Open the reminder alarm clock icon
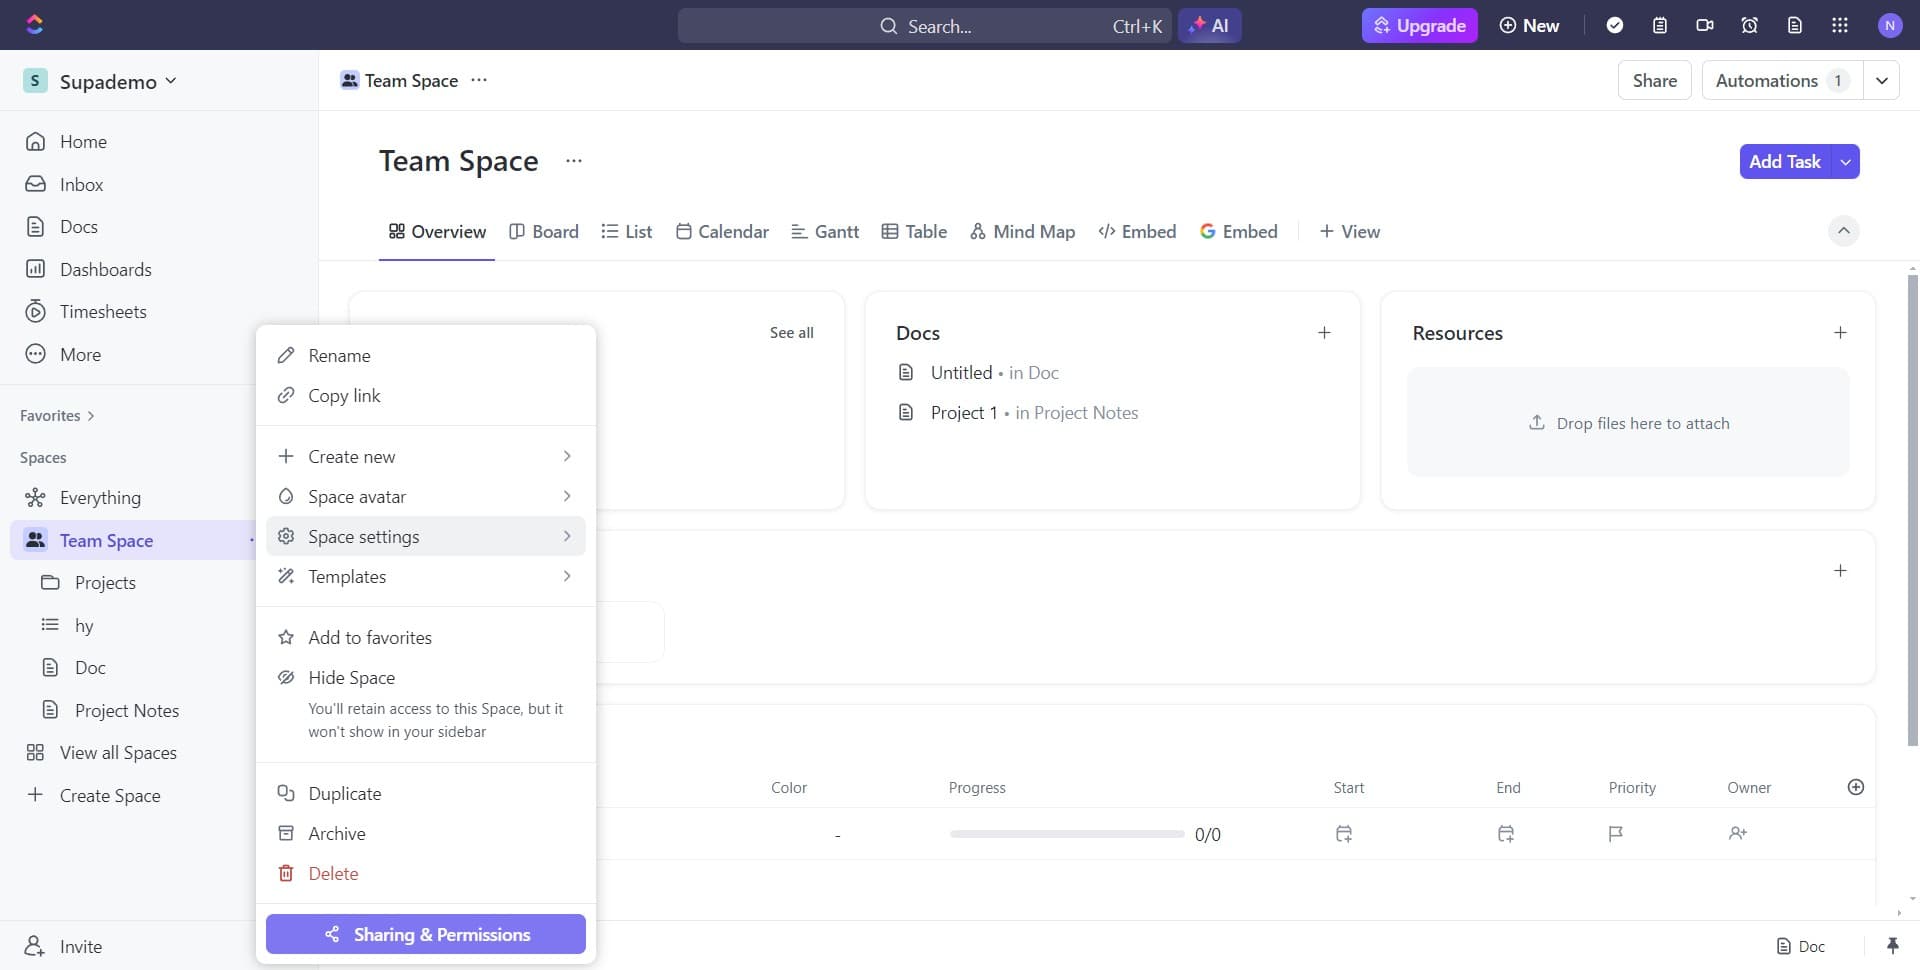This screenshot has height=970, width=1920. click(1750, 26)
